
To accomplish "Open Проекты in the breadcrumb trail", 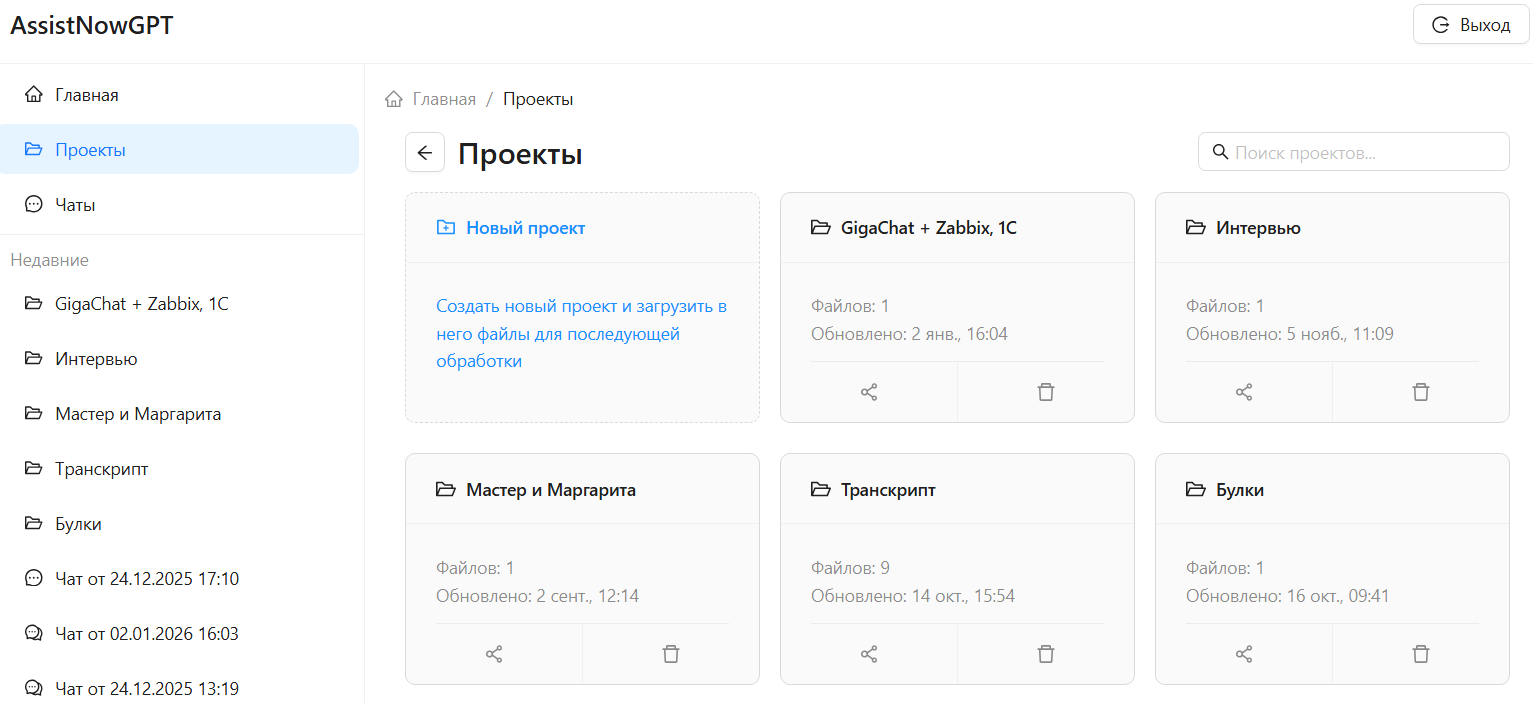I will (538, 98).
